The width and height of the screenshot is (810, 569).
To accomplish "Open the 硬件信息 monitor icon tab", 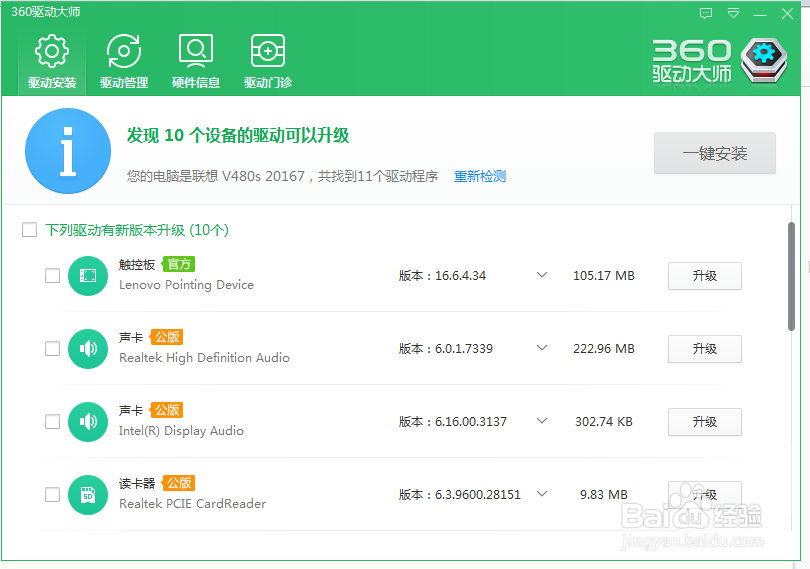I will click(196, 61).
